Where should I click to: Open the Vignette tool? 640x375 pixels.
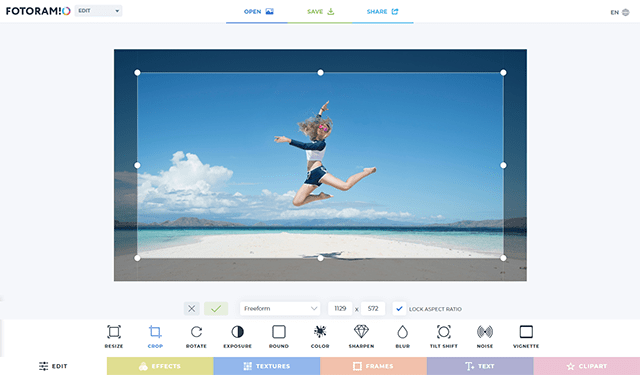pos(526,336)
